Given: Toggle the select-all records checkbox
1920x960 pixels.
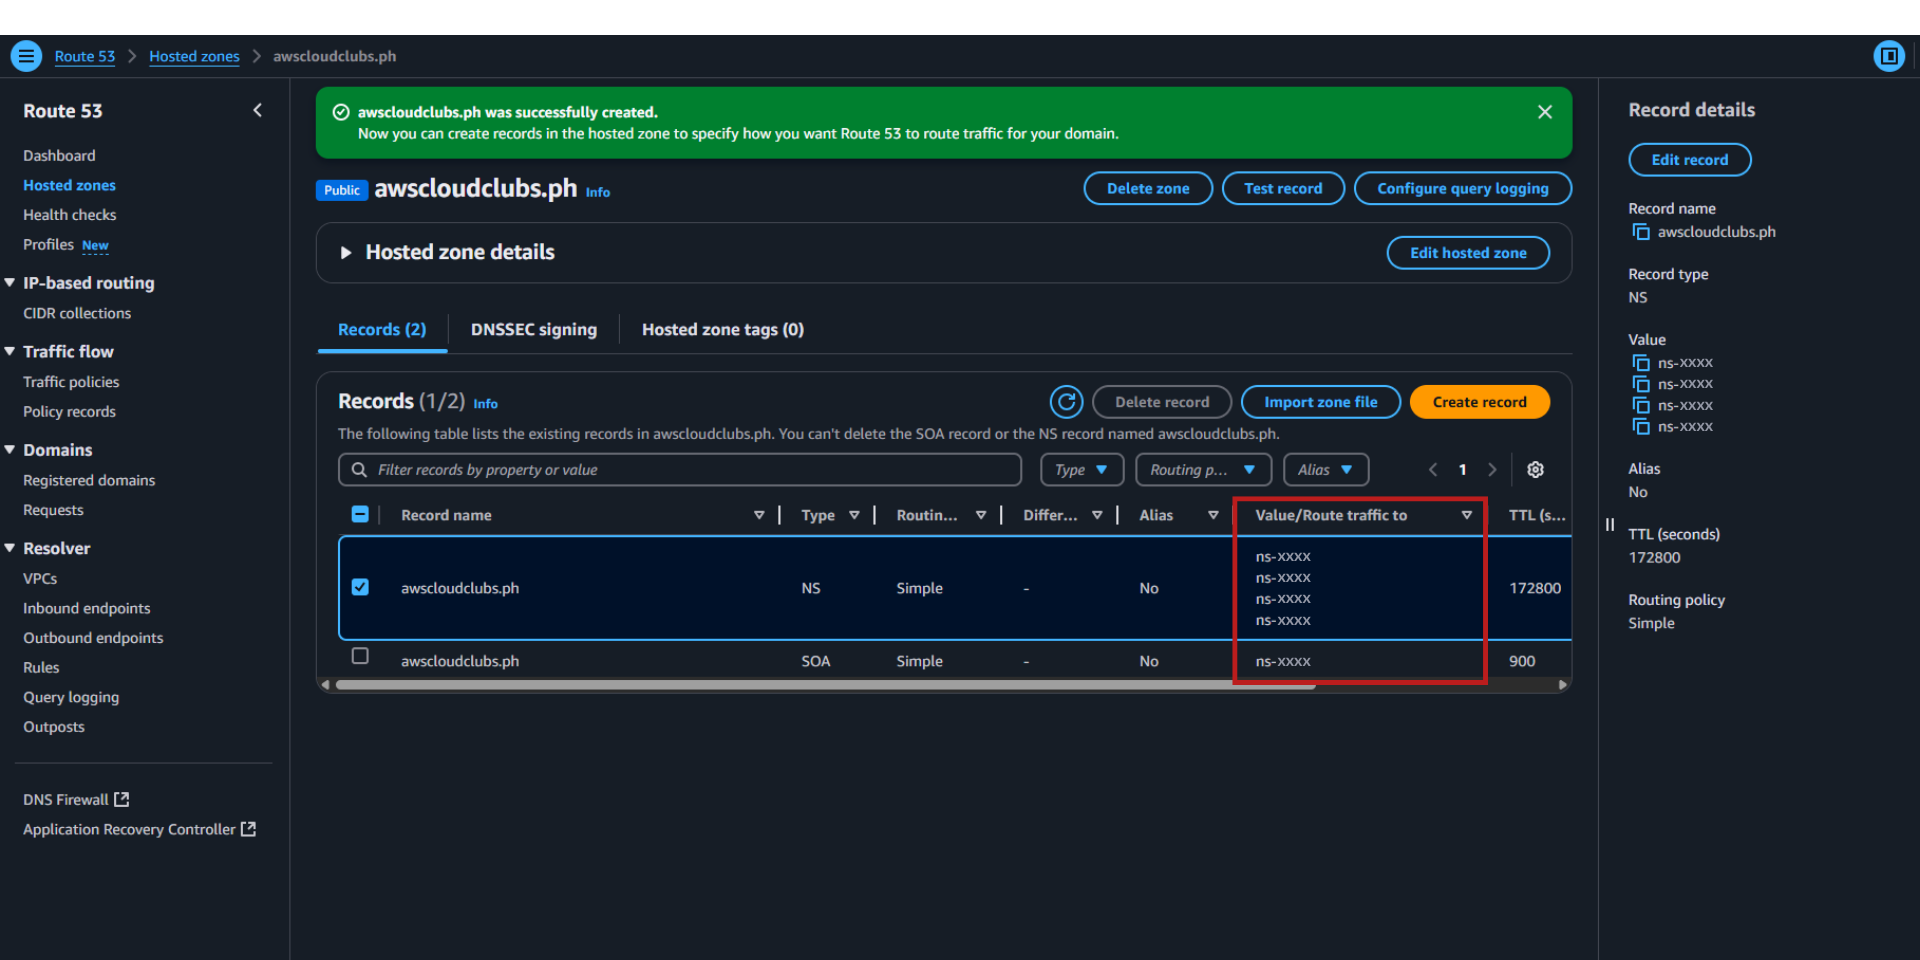Looking at the screenshot, I should click(360, 514).
